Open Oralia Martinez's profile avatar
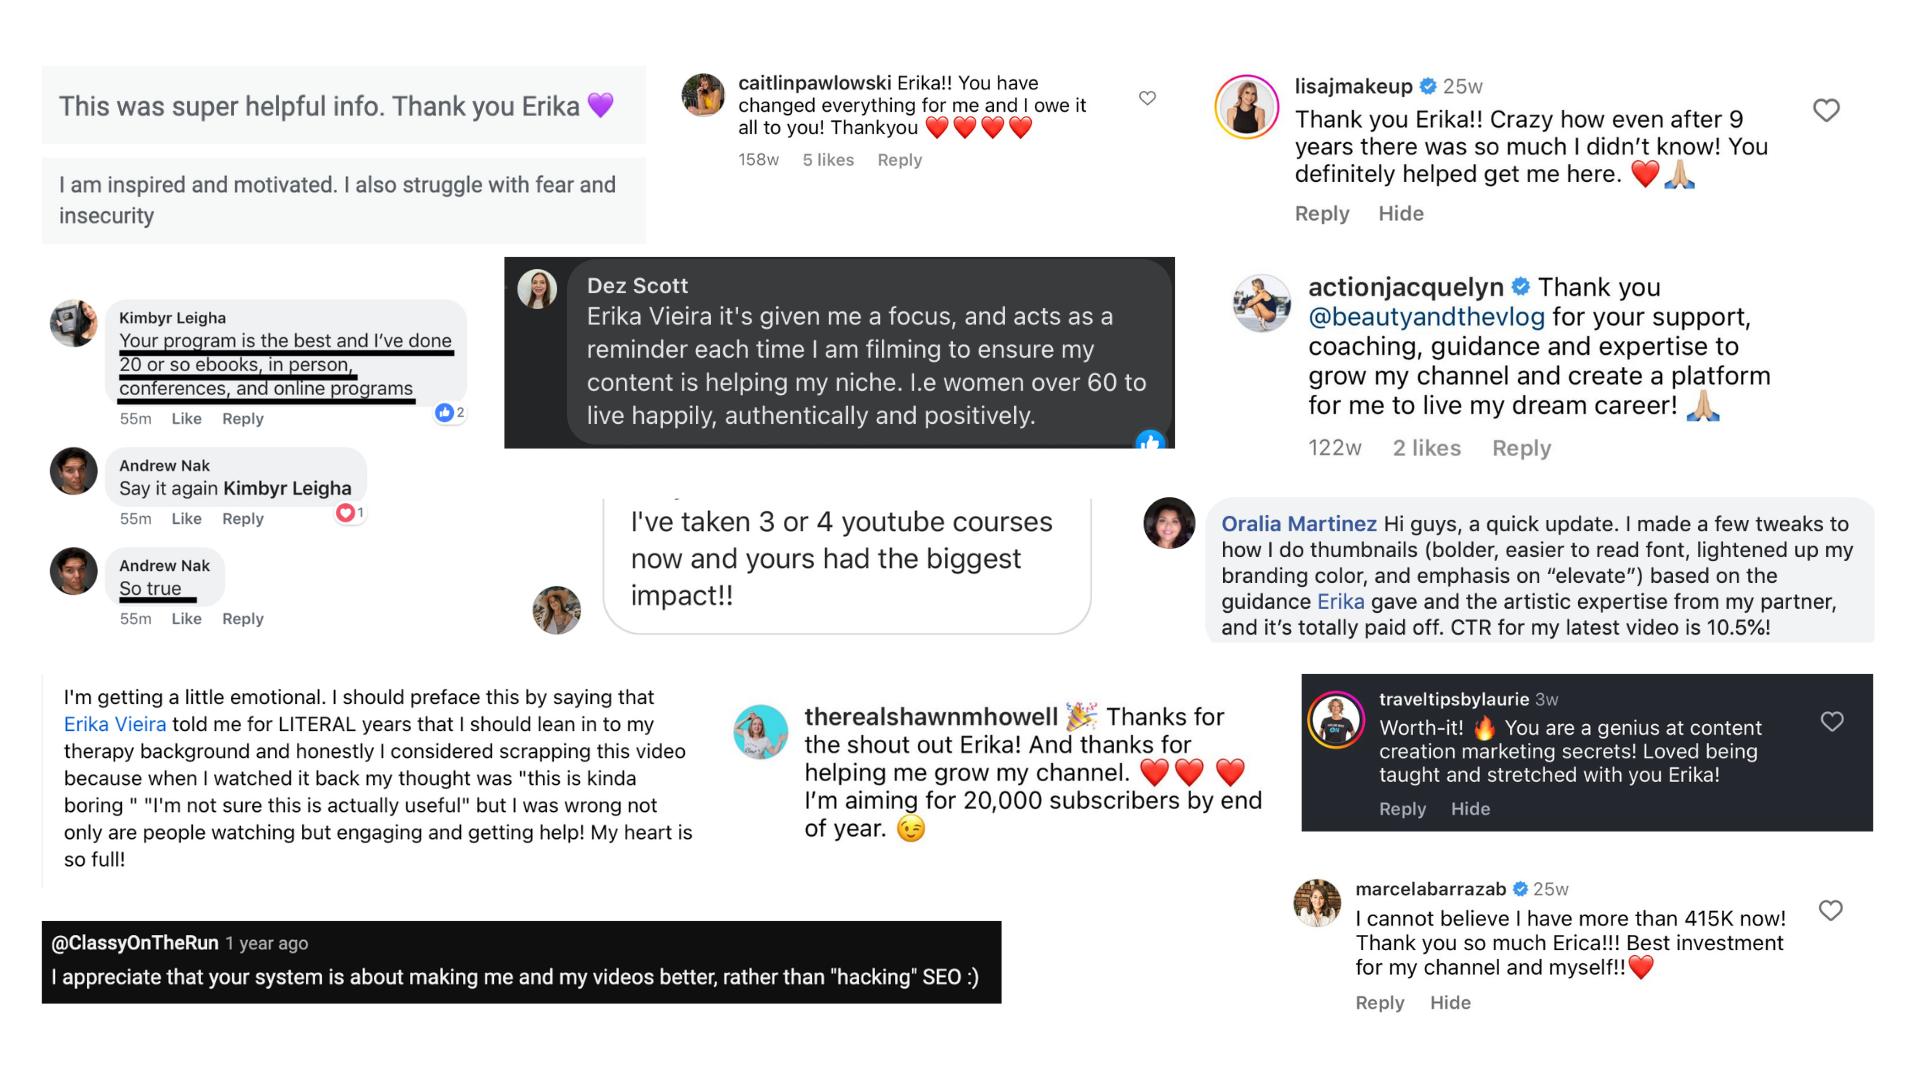This screenshot has width=1920, height=1080. [x=1169, y=523]
